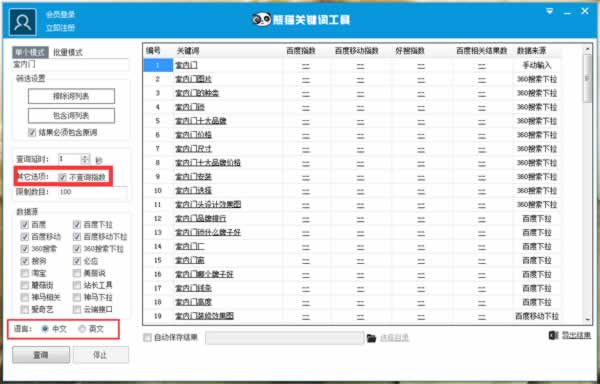
Task: Select 英文 language radio button
Action: tap(82, 329)
